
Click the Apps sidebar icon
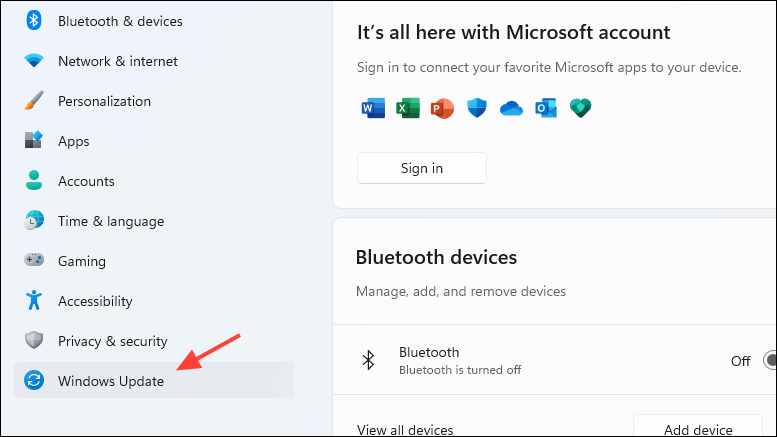pyautogui.click(x=34, y=140)
